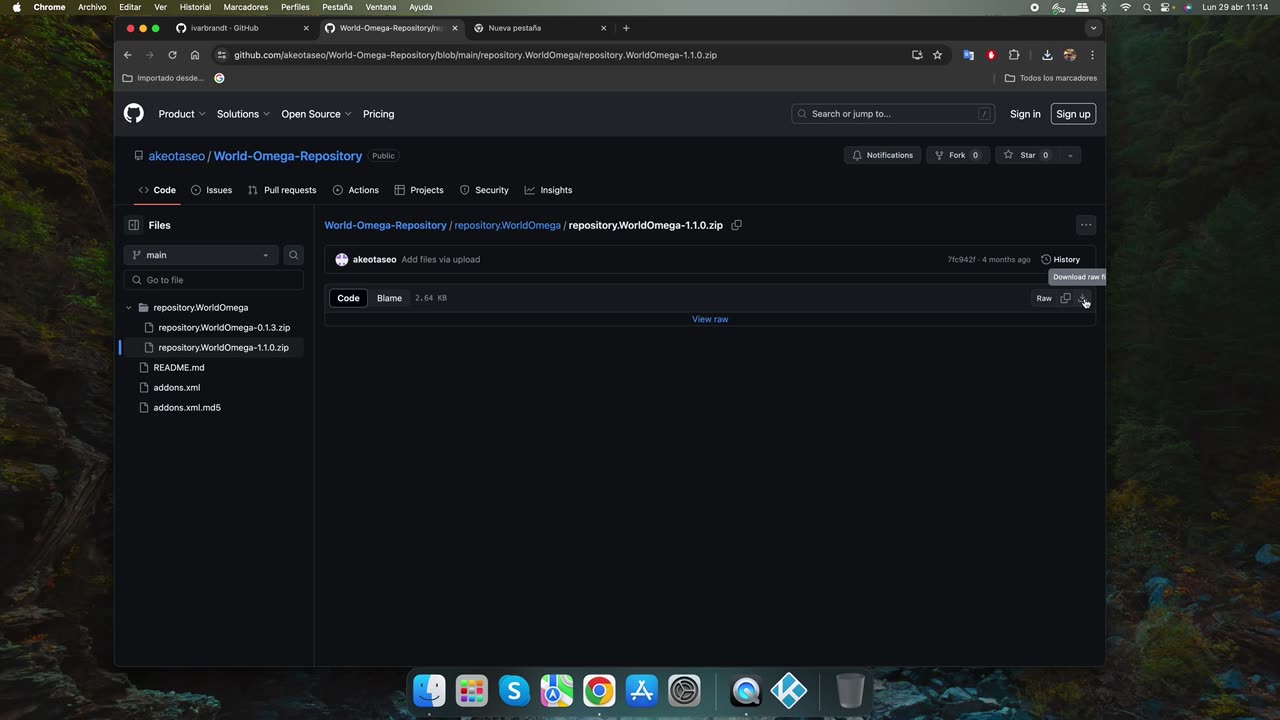Screen dimensions: 1280x720
Task: Click Pricing link in header
Action: [x=378, y=114]
